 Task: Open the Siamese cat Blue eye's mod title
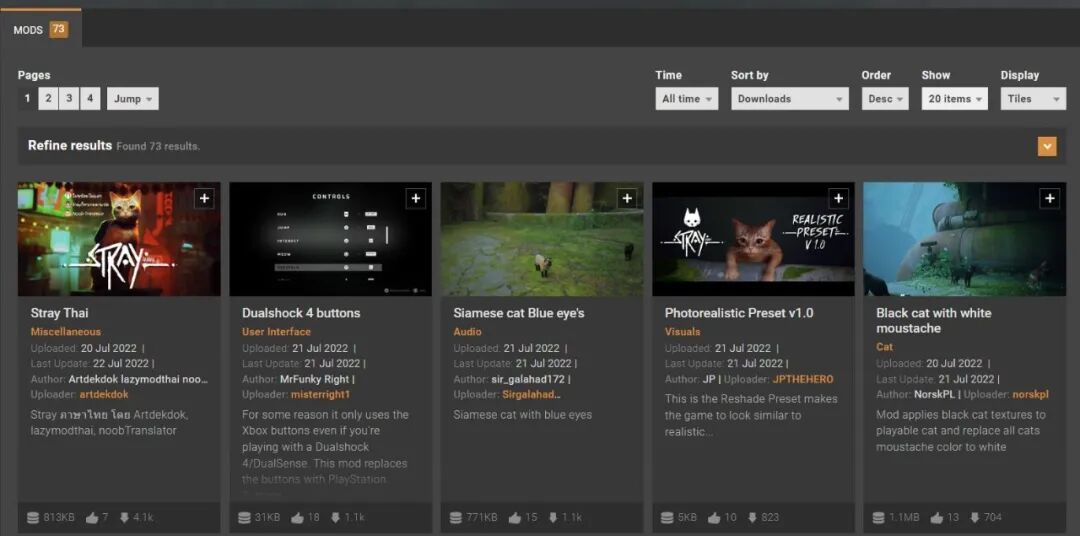pyautogui.click(x=519, y=313)
